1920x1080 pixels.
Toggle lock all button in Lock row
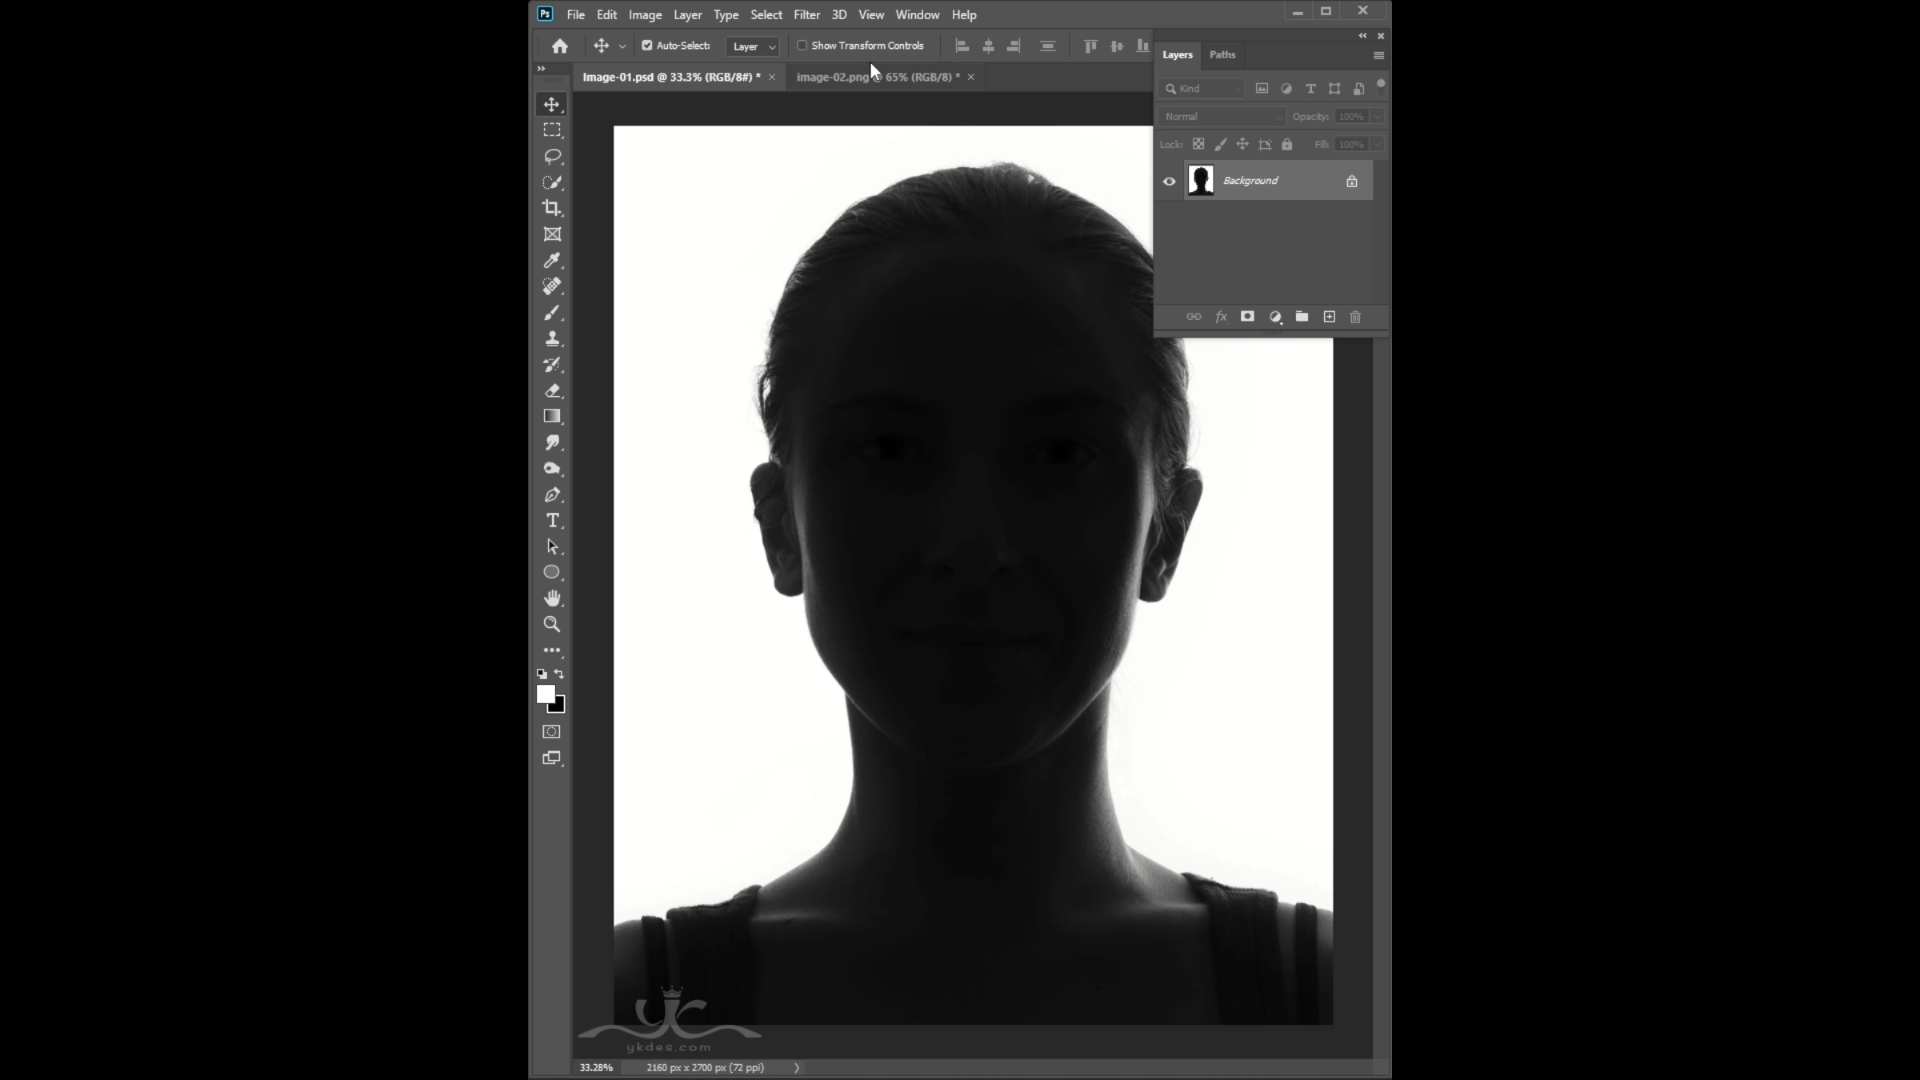(x=1287, y=144)
